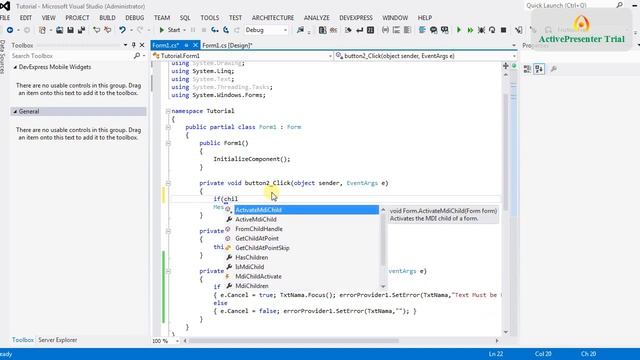Click the Save floppy disk icon
Viewport: 640px width, 360px height.
pyautogui.click(x=71, y=30)
